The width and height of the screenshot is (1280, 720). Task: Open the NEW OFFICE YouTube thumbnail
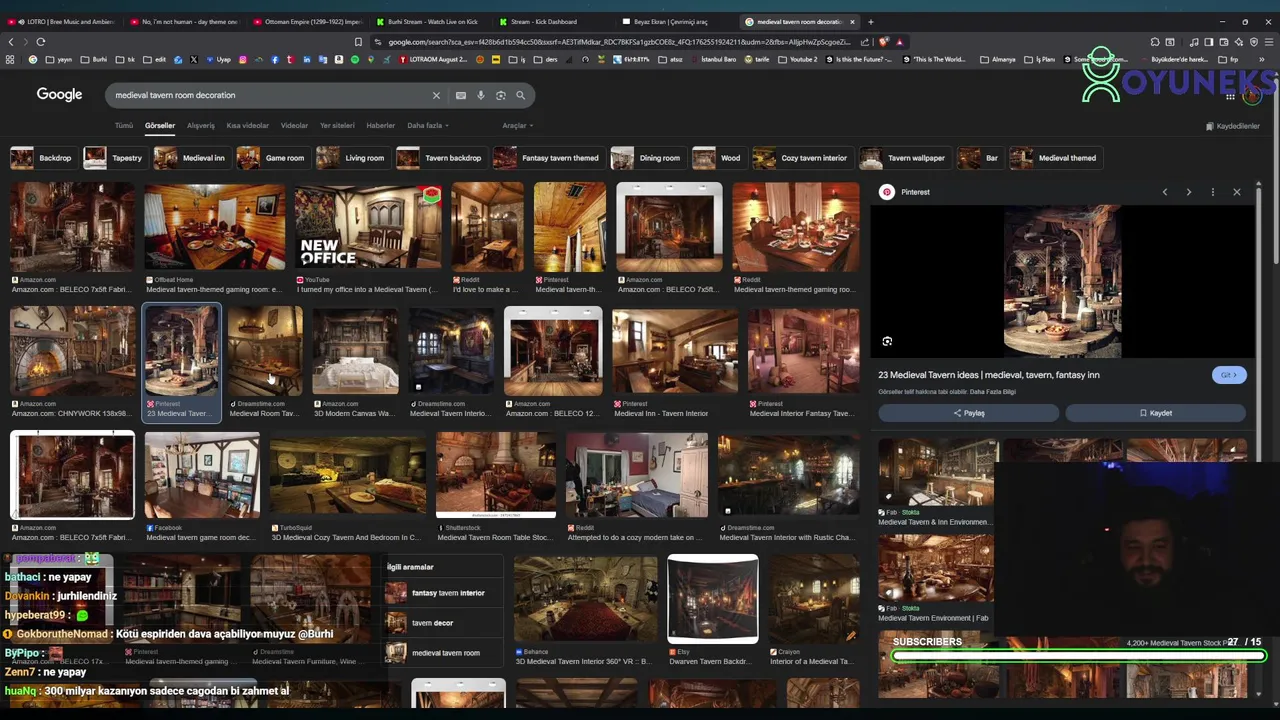point(367,226)
